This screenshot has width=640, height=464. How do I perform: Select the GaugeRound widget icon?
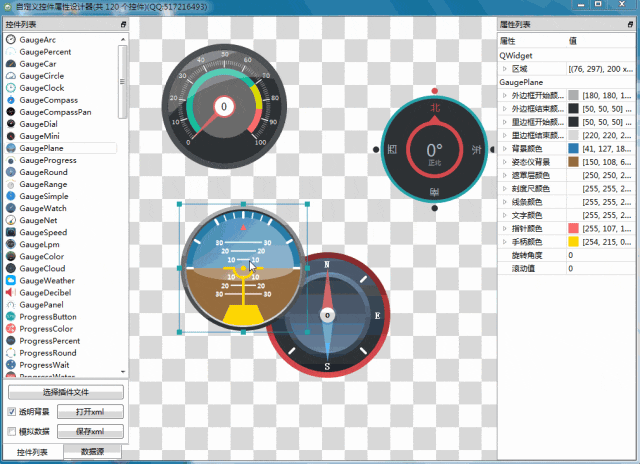11,172
